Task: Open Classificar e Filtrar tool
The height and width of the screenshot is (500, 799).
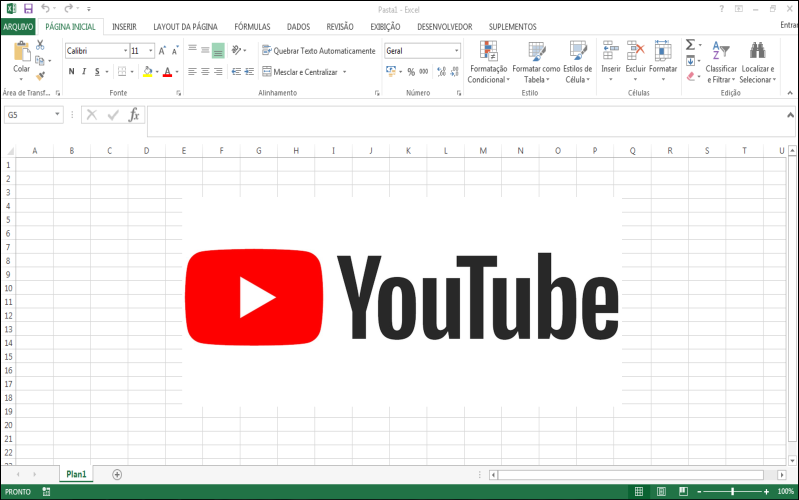Action: (x=721, y=52)
